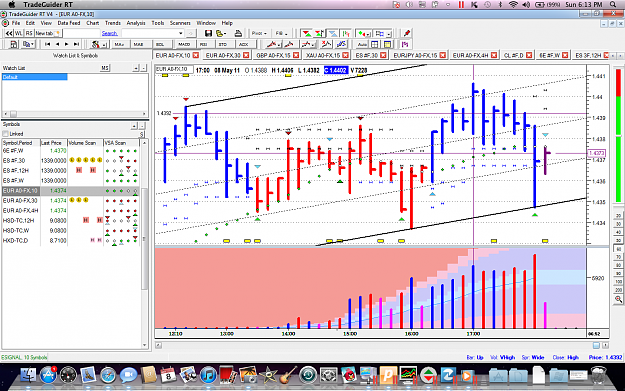This screenshot has width=625, height=391.
Task: Open the symbol search combo box
Action: pyautogui.click(x=153, y=33)
